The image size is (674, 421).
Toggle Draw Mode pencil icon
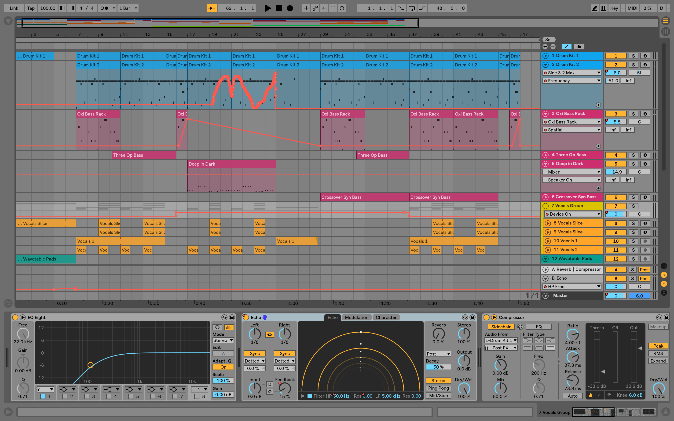(x=594, y=8)
